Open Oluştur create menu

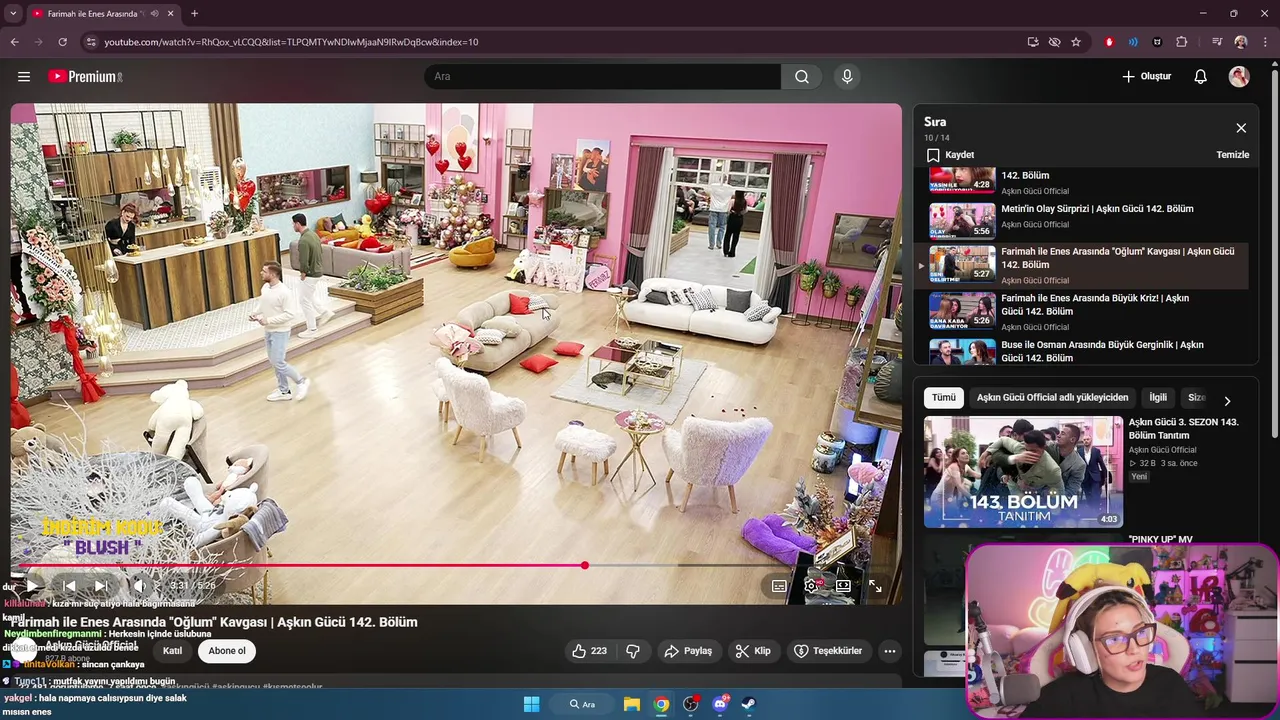(1146, 76)
